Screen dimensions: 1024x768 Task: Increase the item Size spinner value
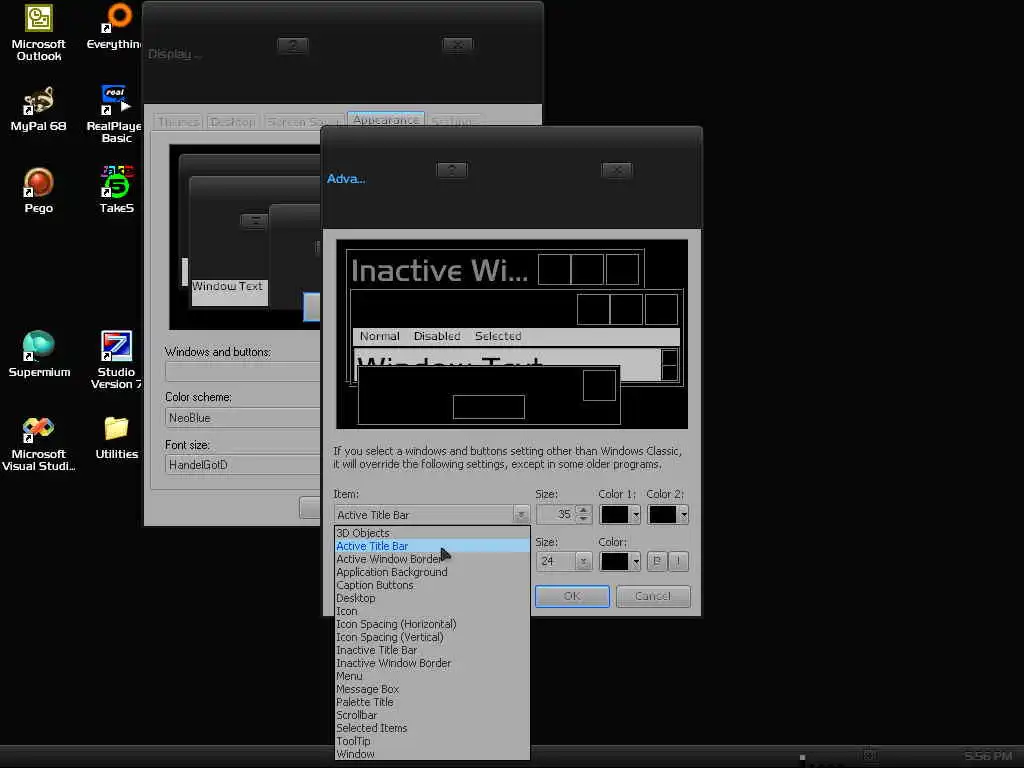pyautogui.click(x=584, y=510)
